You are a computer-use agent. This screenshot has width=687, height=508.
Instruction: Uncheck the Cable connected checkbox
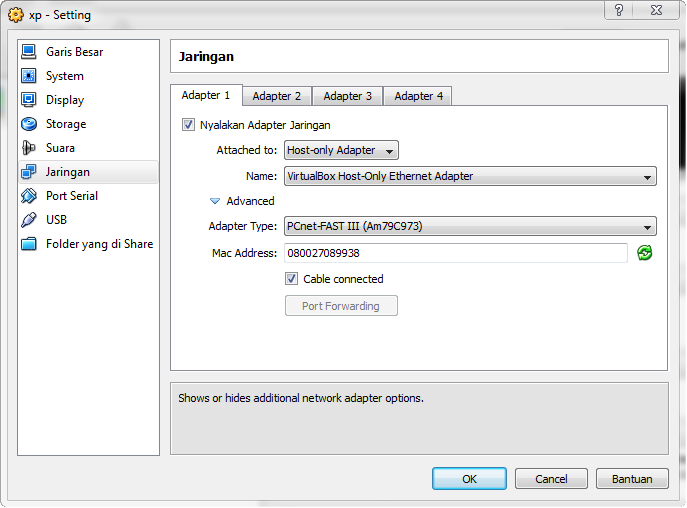pos(292,279)
